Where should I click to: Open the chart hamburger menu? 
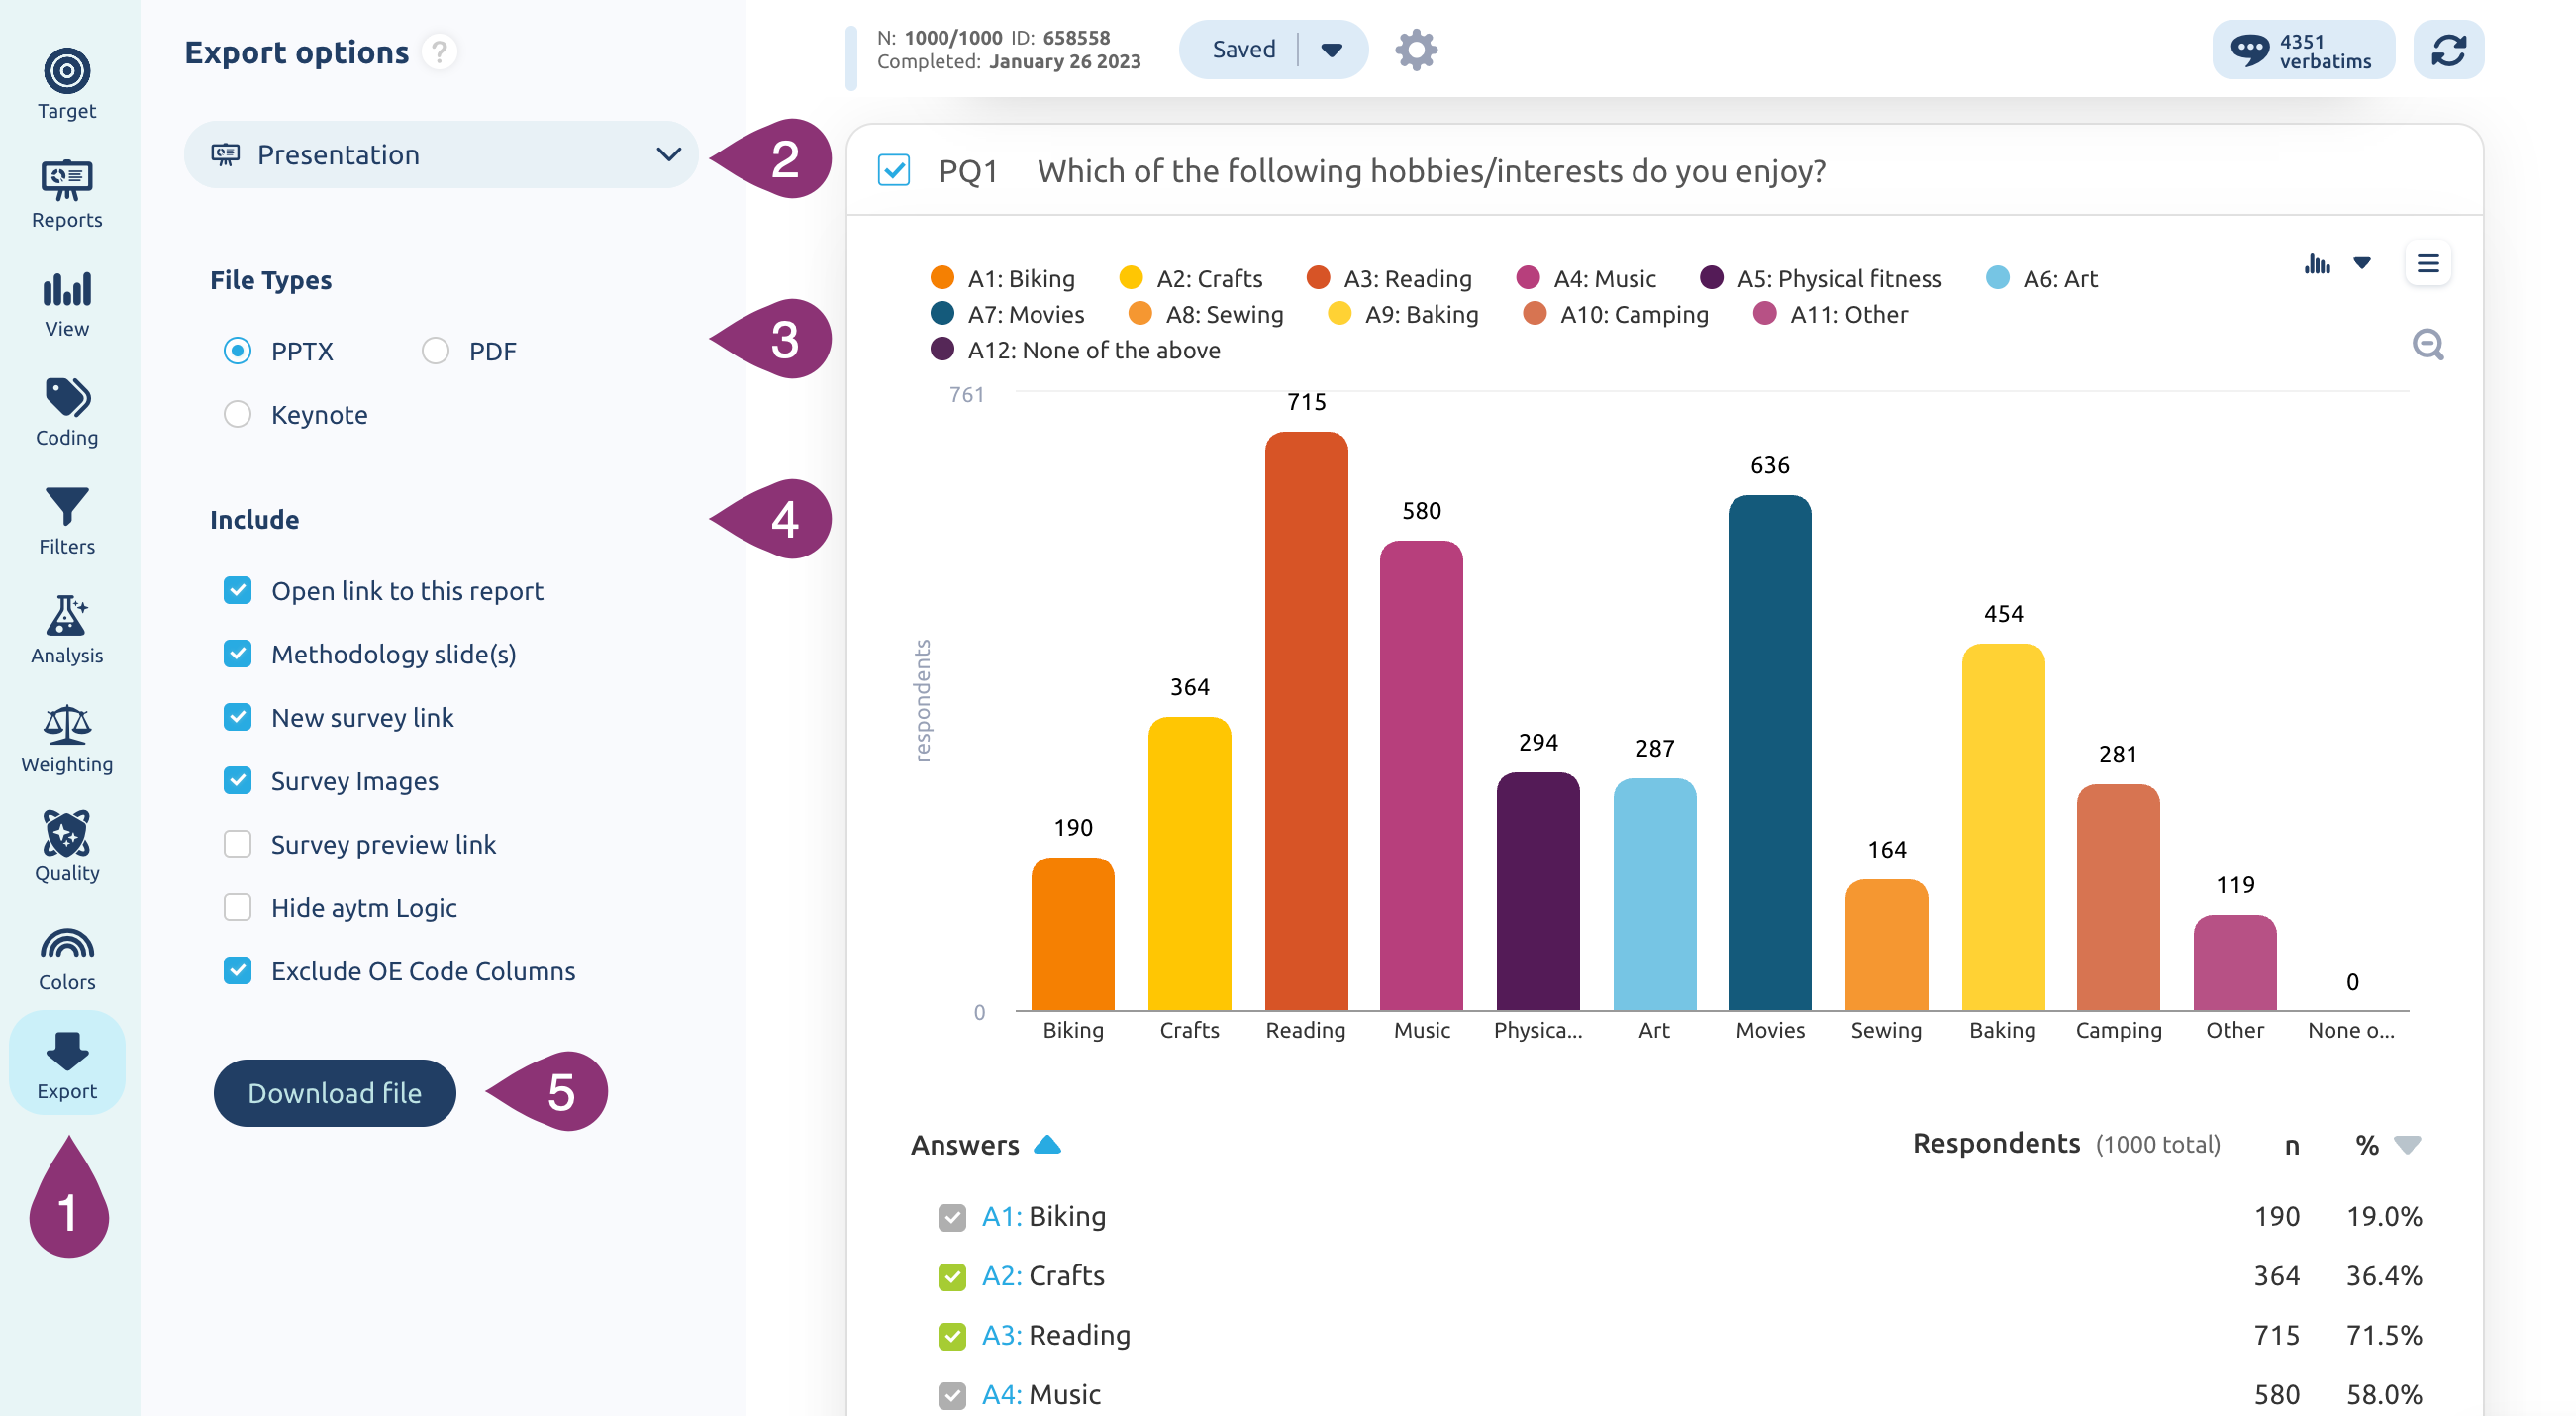(x=2428, y=264)
